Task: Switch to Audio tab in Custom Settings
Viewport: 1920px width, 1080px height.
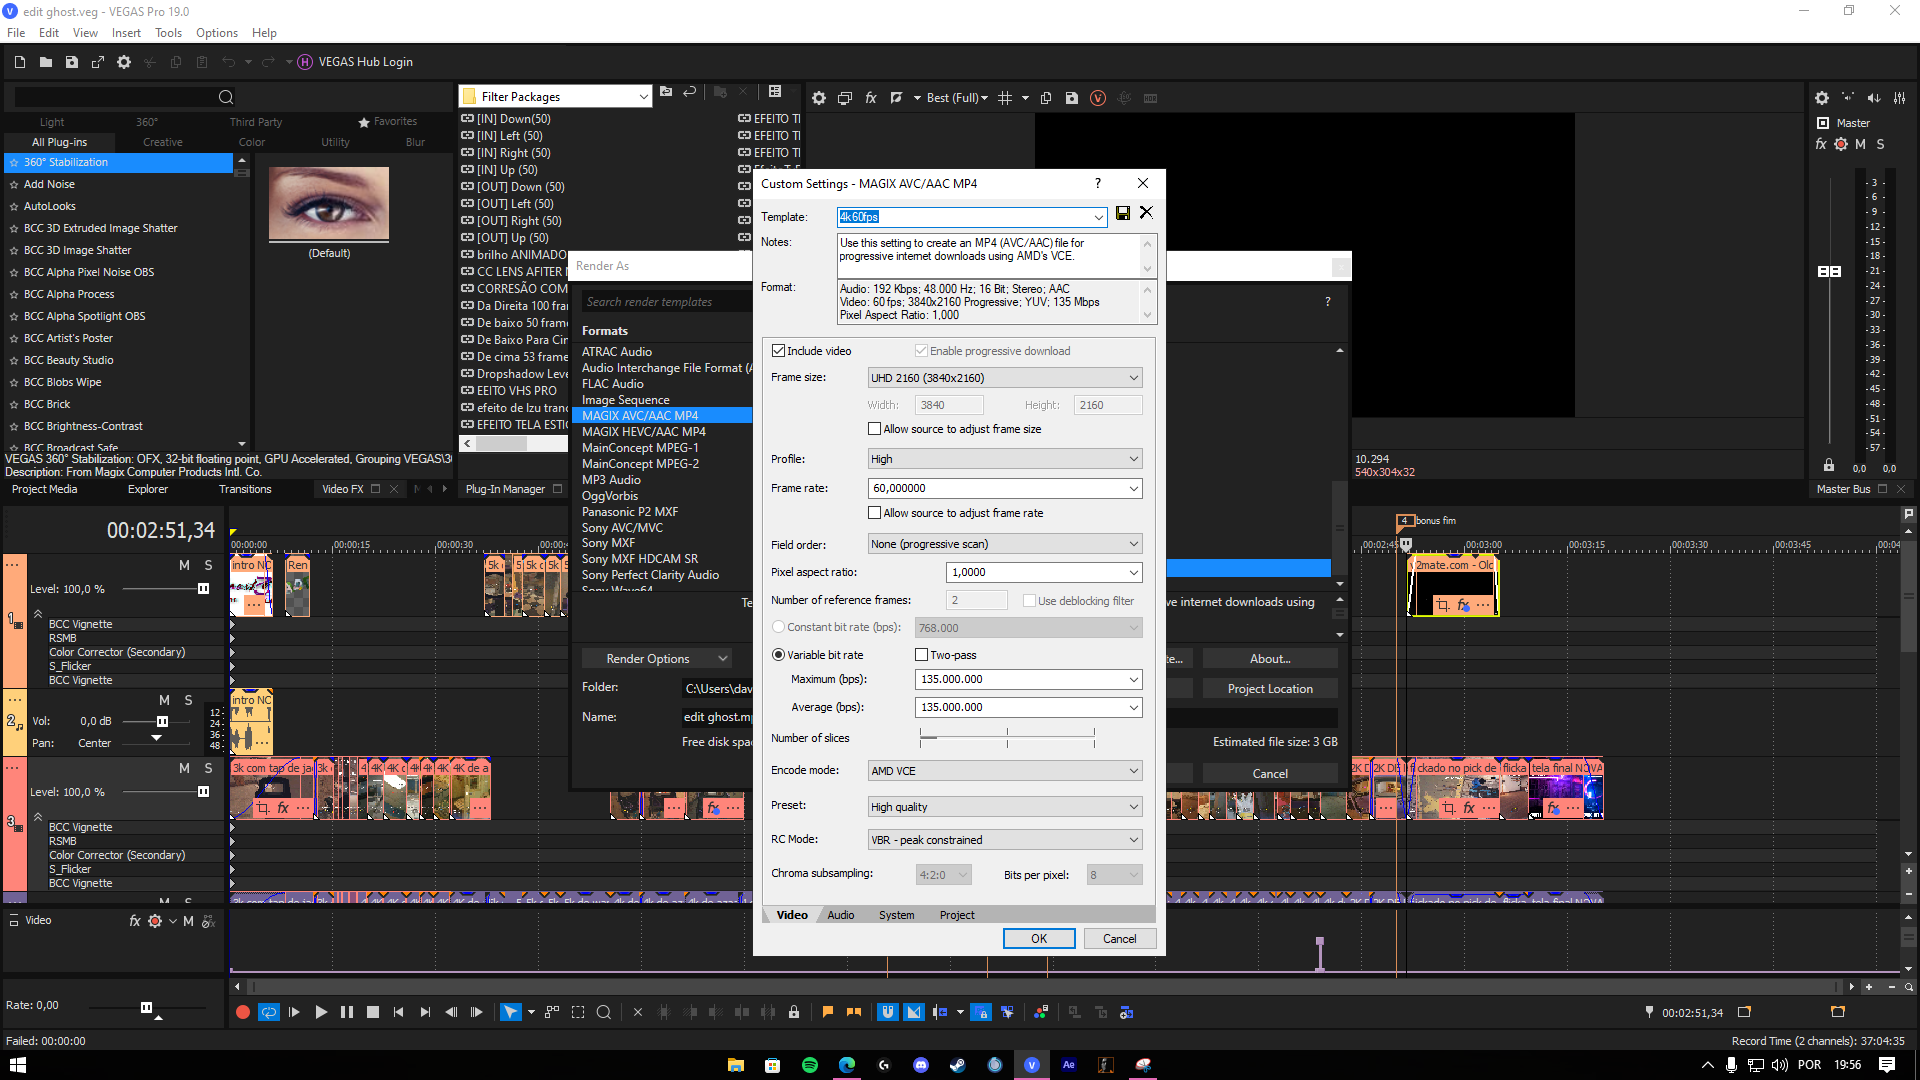Action: coord(841,915)
